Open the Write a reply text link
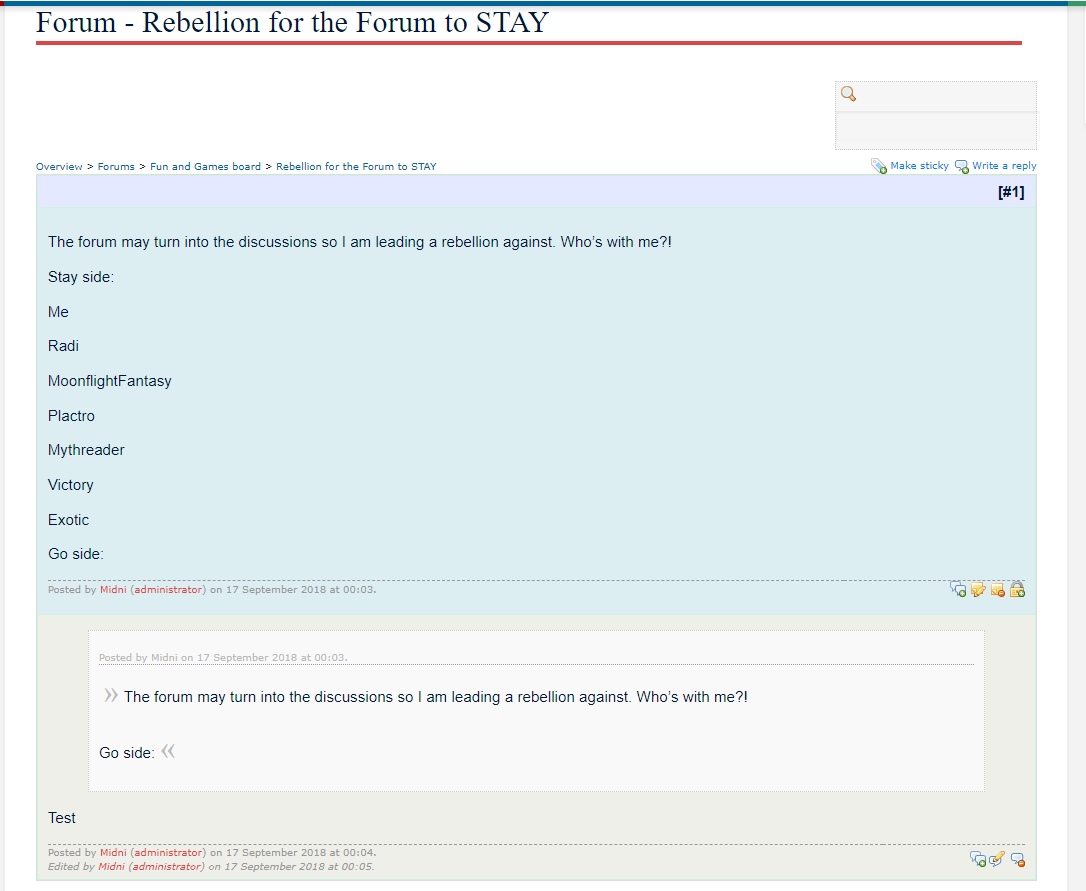This screenshot has width=1086, height=891. tap(1004, 166)
